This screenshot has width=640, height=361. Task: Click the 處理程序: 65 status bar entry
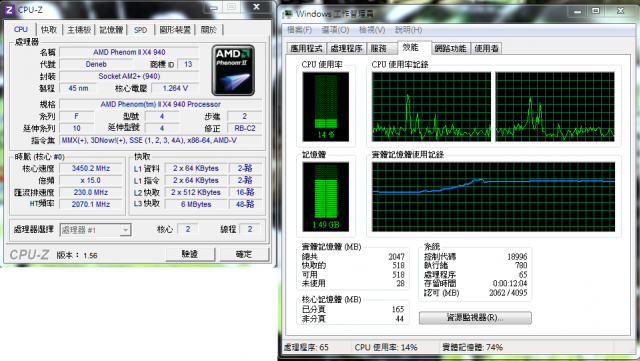point(306,347)
